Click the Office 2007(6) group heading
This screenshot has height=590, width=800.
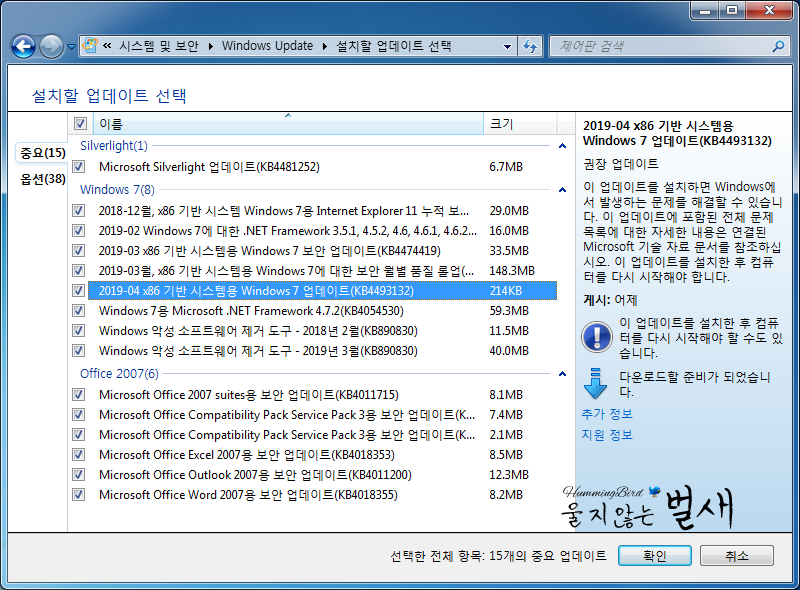119,374
